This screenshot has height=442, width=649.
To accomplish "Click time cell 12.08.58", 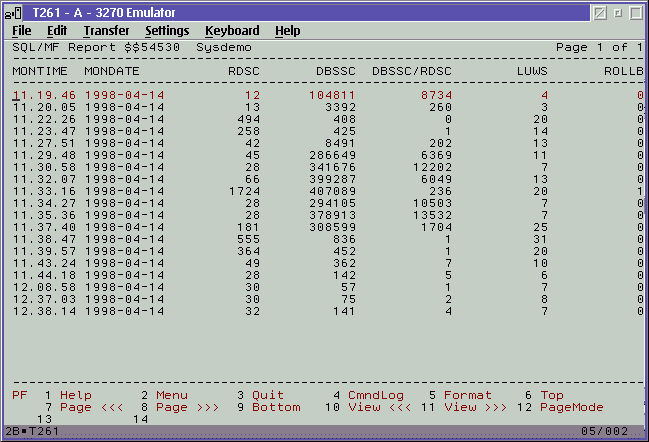I will (44, 287).
